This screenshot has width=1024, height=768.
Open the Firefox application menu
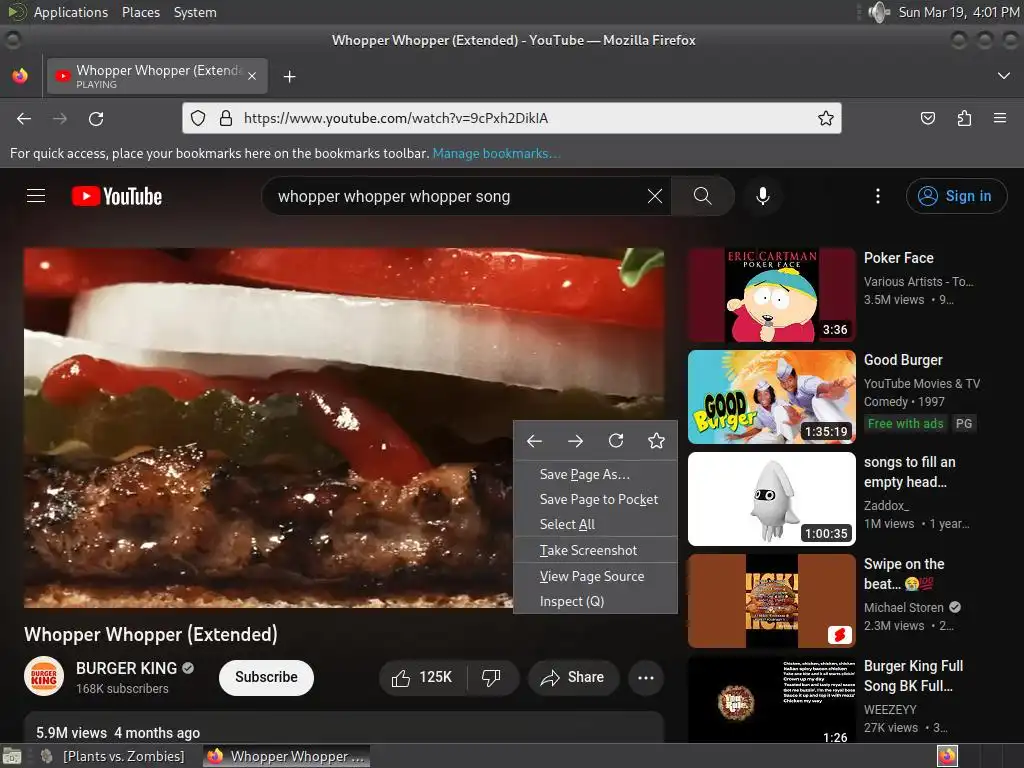[999, 118]
